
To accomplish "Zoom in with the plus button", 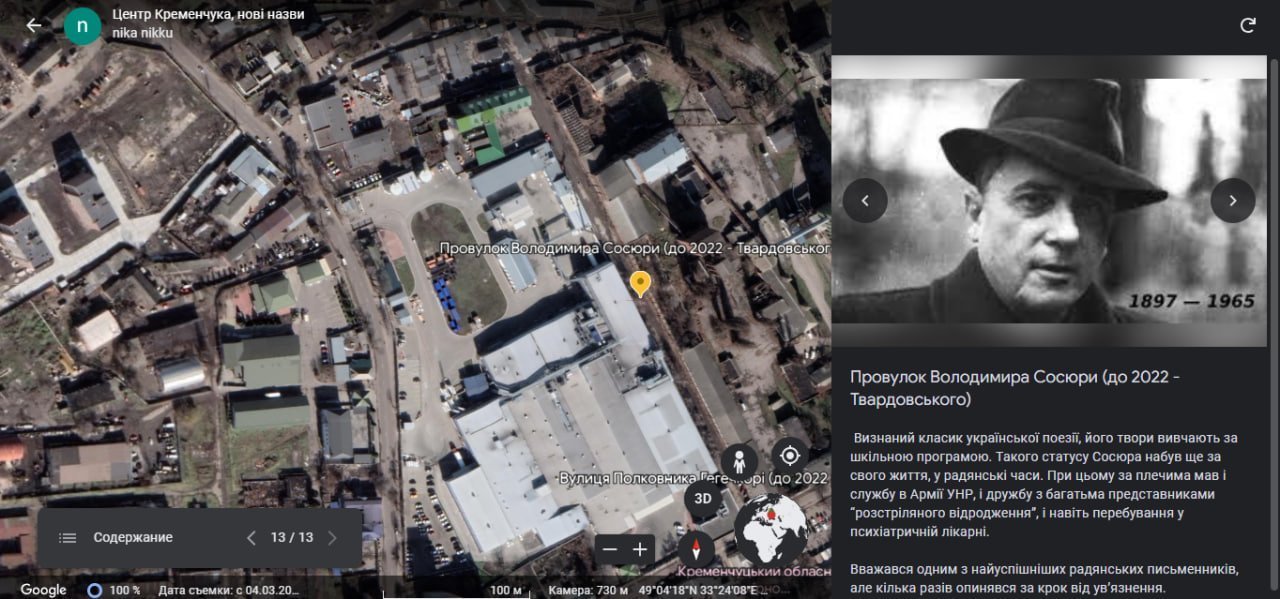I will click(640, 549).
